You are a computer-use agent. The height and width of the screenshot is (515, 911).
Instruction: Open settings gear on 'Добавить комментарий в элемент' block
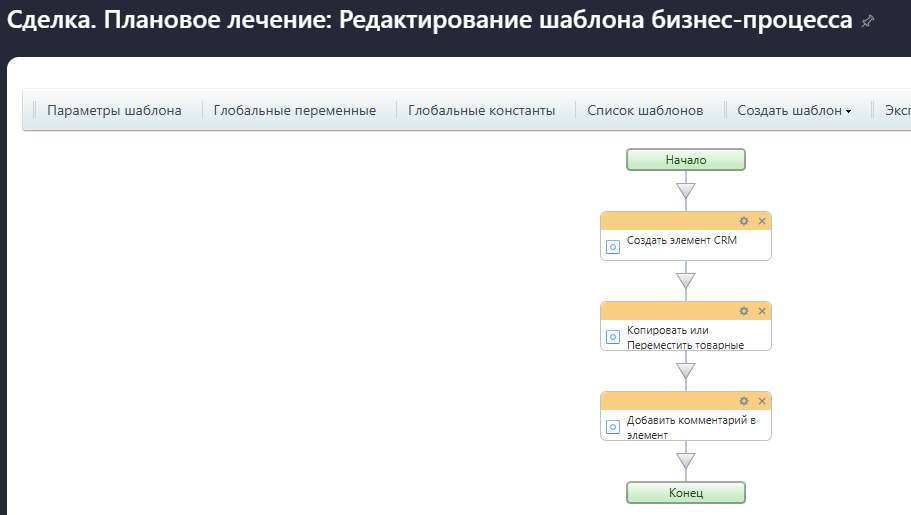[744, 401]
